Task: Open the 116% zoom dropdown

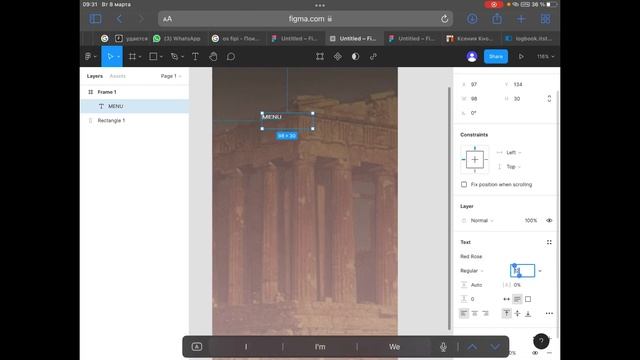Action: point(546,57)
